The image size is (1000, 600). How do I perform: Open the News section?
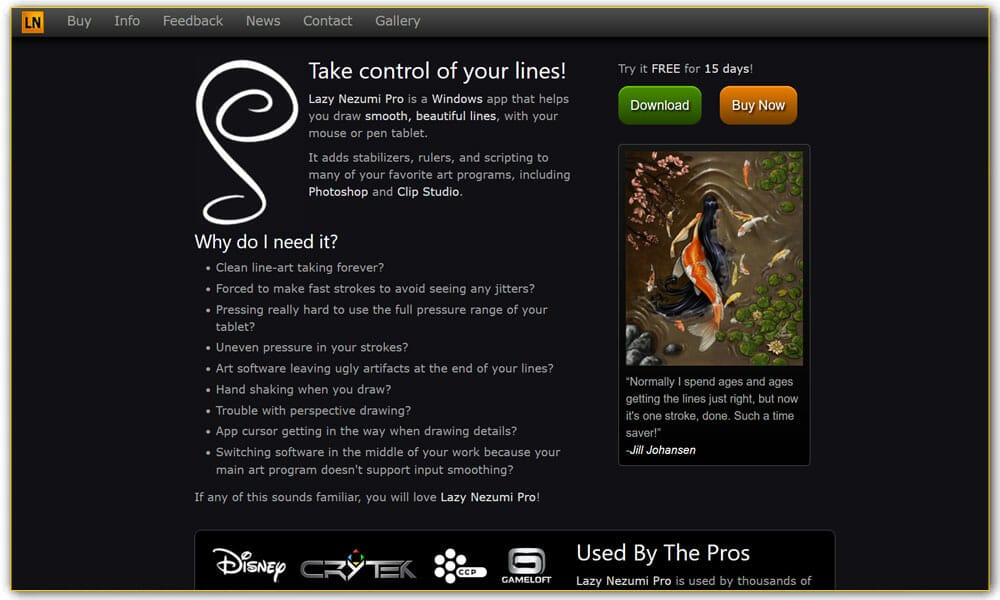click(x=263, y=21)
